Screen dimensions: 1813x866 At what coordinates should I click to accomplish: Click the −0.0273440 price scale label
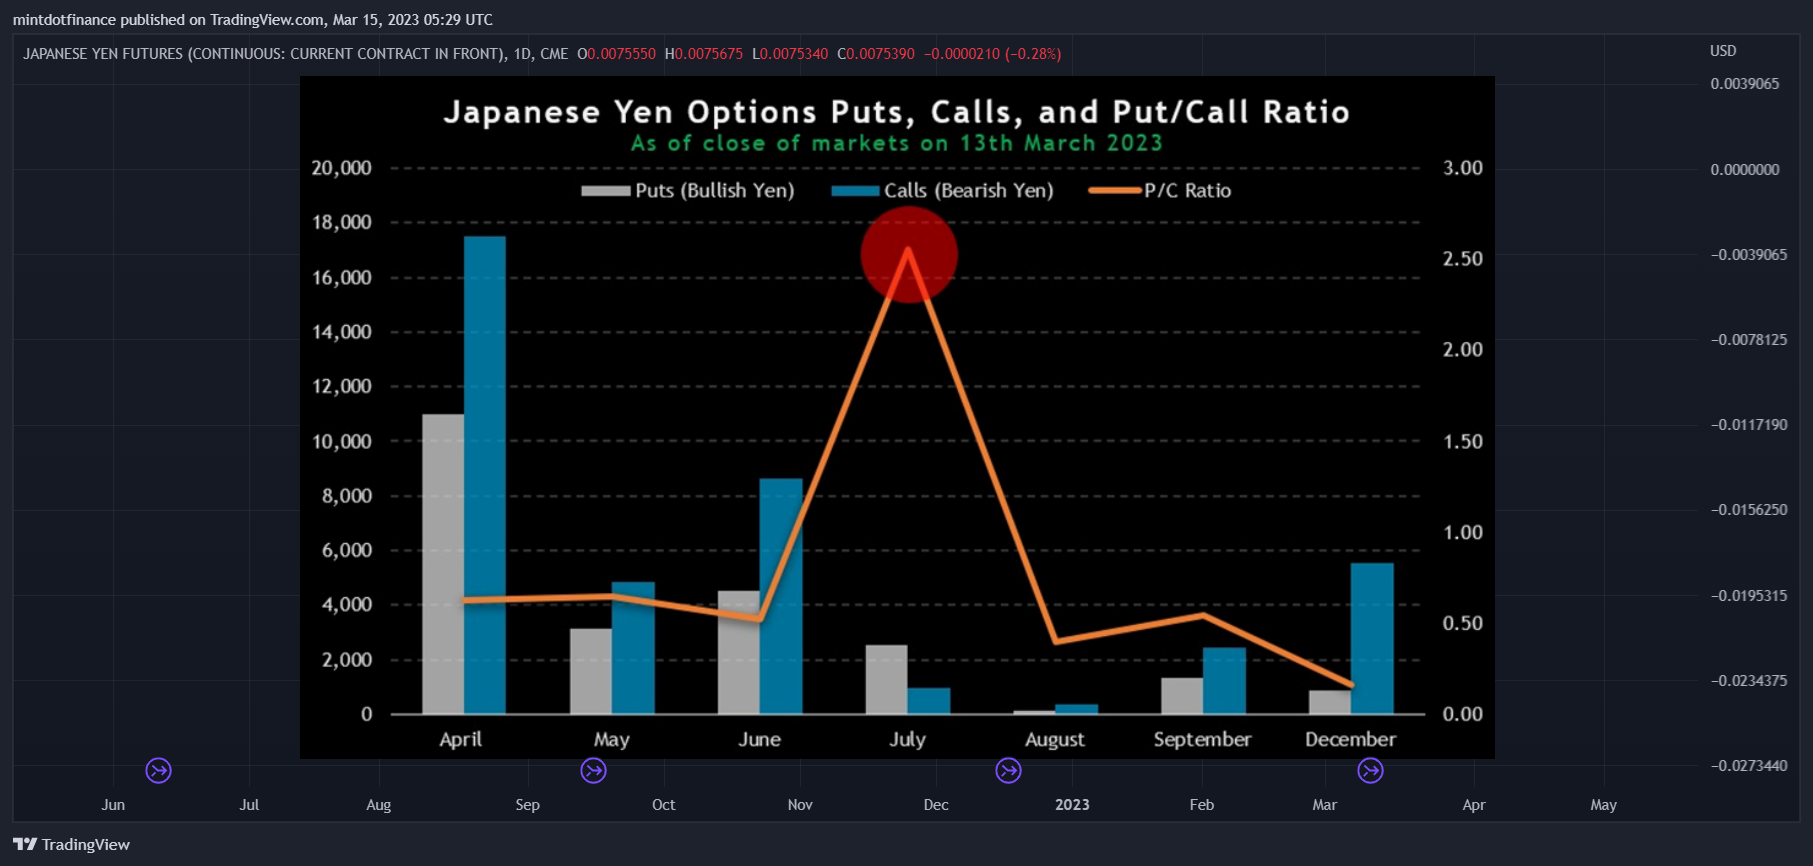click(x=1749, y=766)
